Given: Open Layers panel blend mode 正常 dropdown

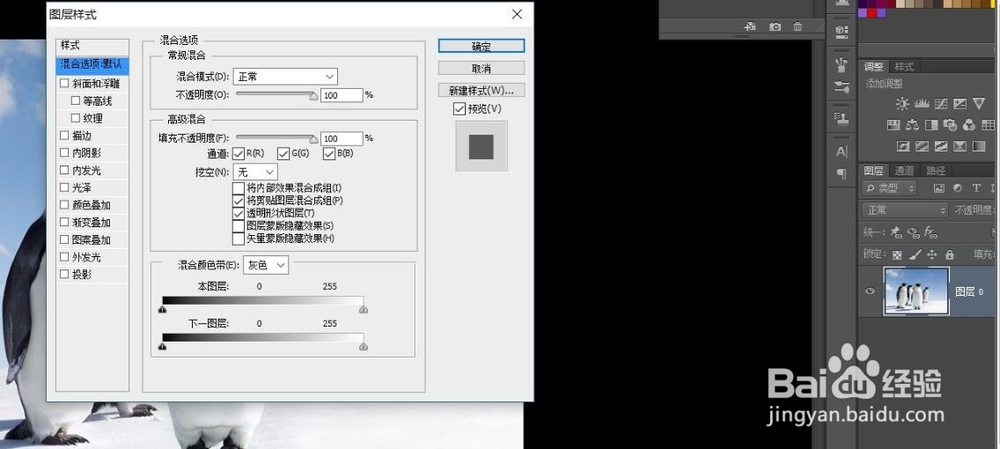Looking at the screenshot, I should point(905,210).
